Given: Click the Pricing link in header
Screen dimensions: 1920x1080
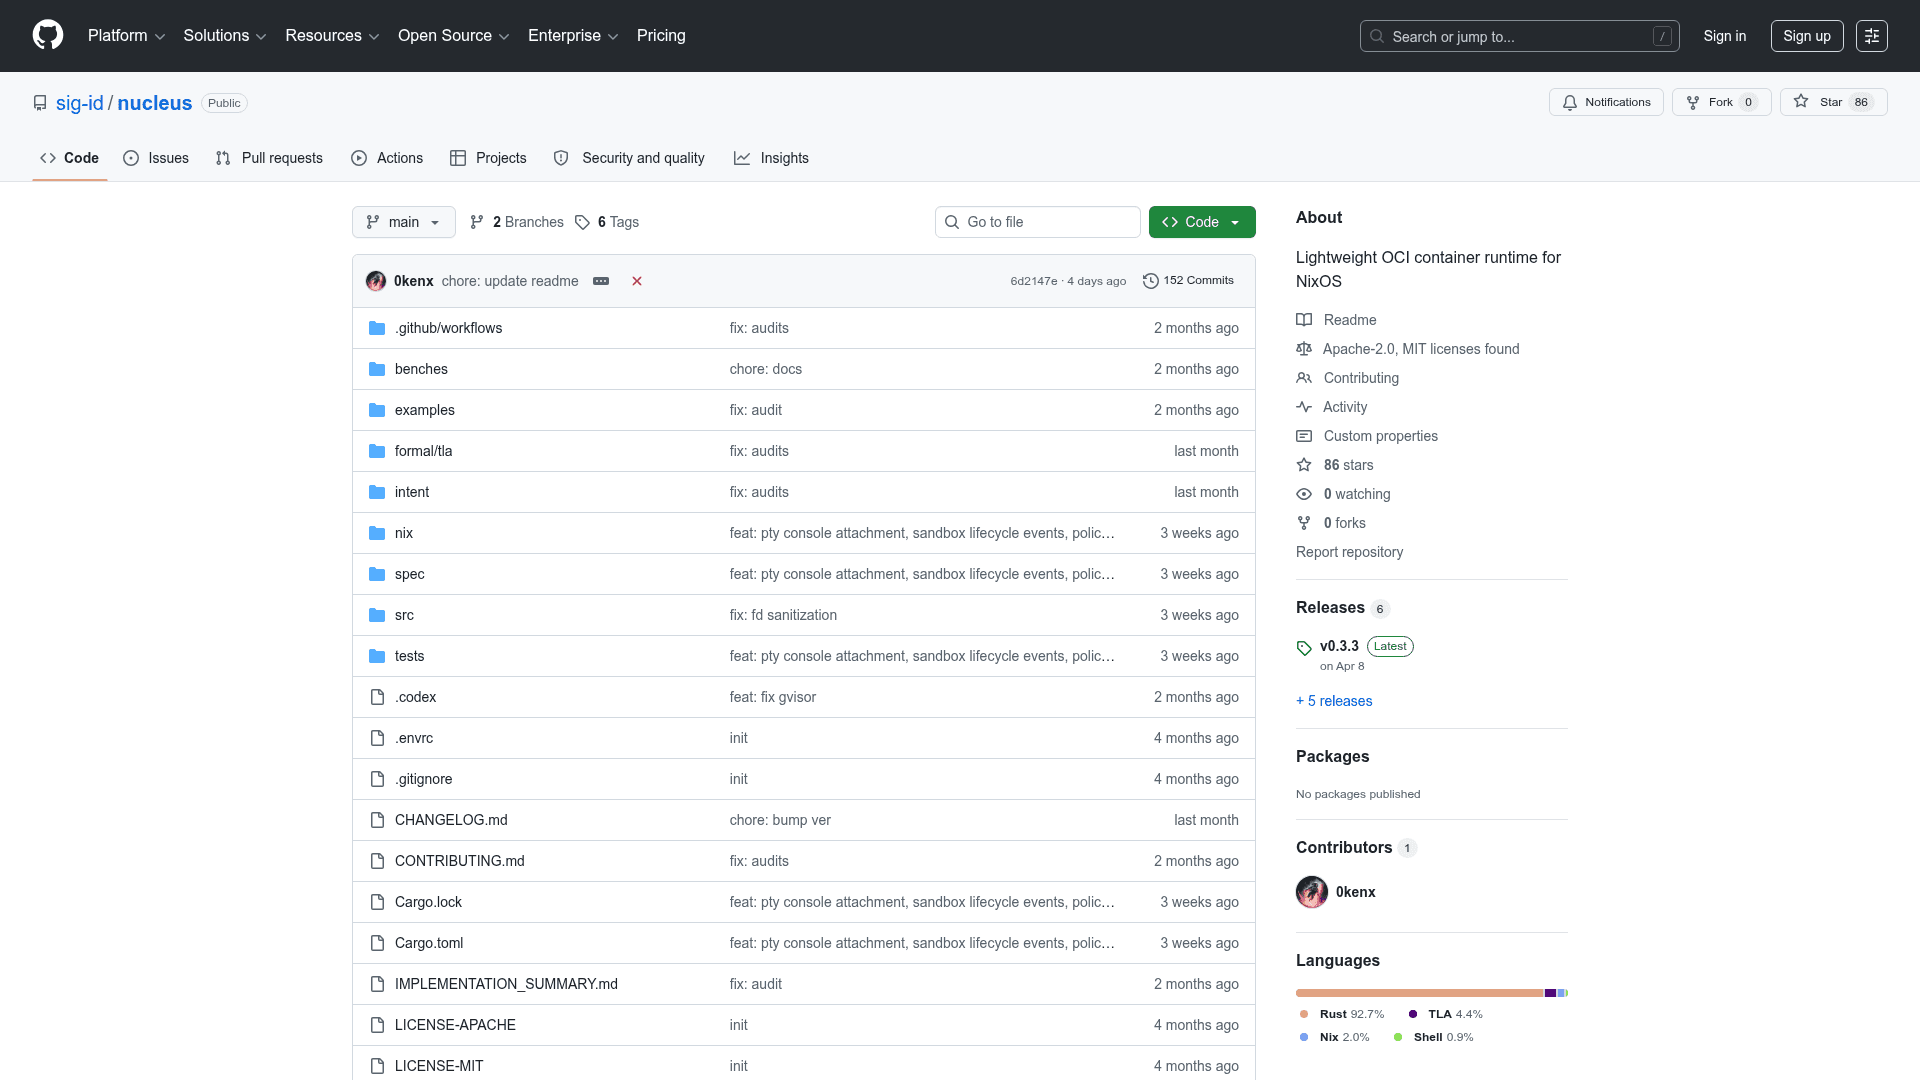Looking at the screenshot, I should pyautogui.click(x=661, y=36).
